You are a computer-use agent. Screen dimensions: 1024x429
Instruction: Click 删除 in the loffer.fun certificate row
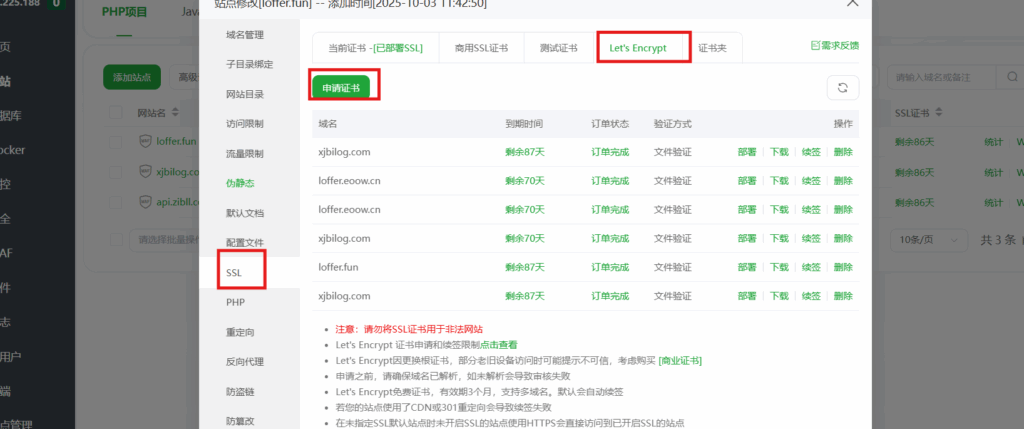click(843, 267)
